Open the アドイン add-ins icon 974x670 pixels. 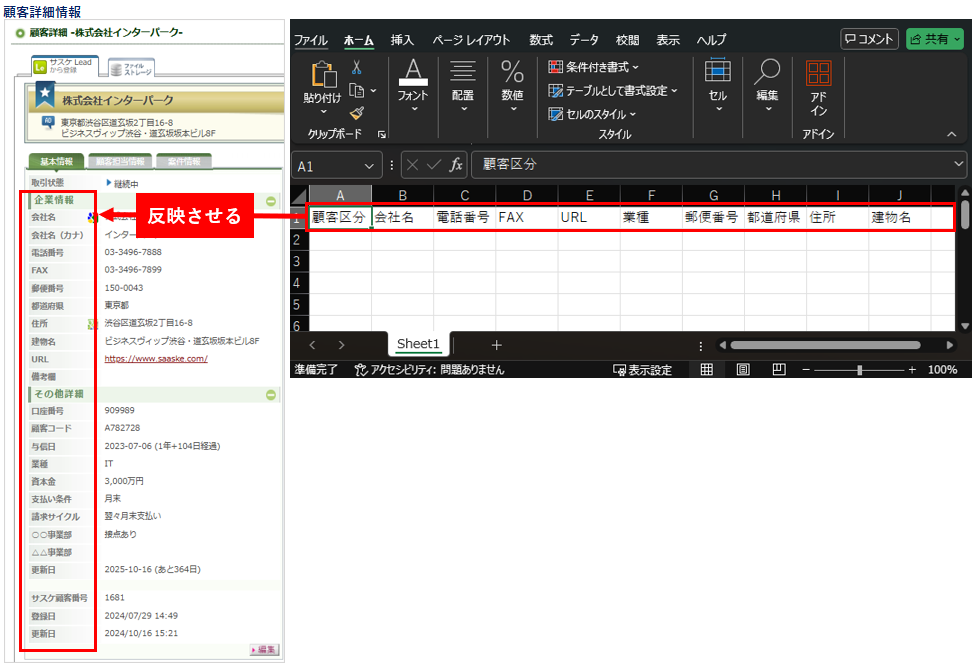818,72
